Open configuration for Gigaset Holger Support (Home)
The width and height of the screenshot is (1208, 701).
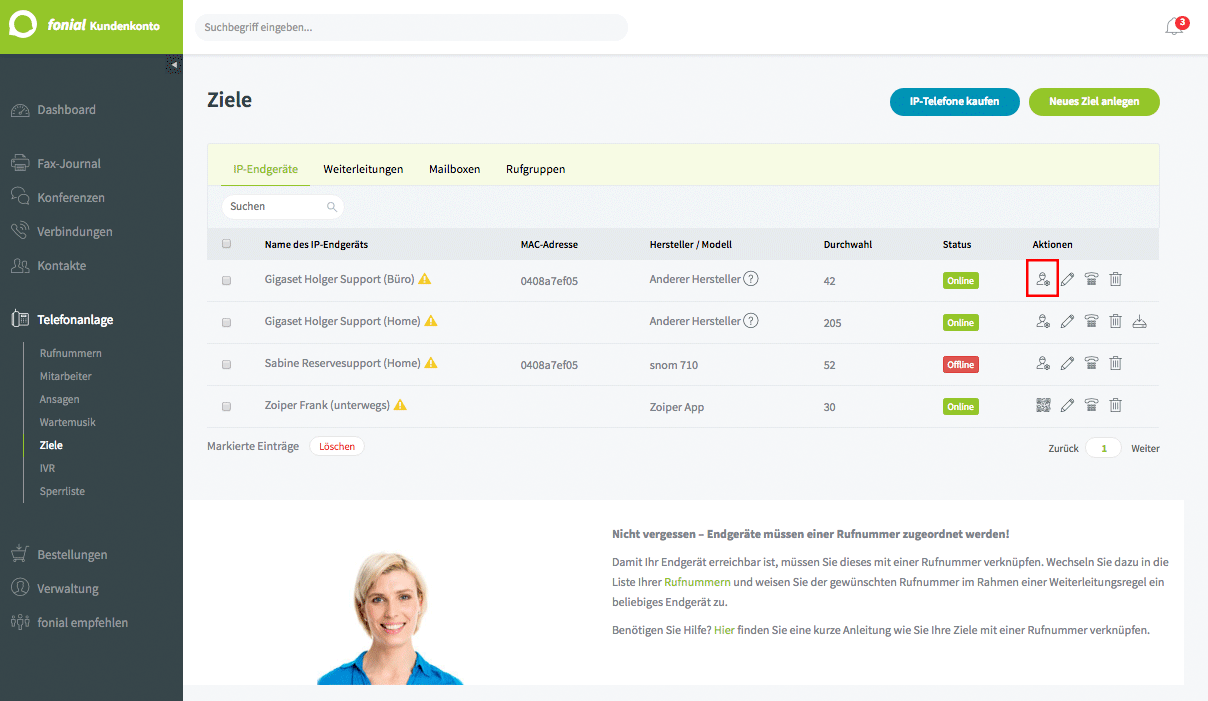click(1043, 322)
